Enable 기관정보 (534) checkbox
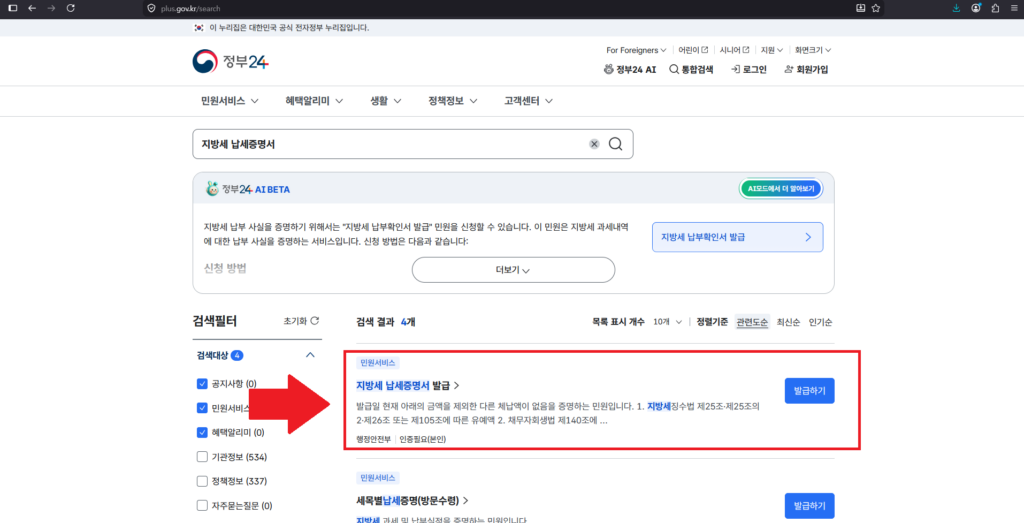The width and height of the screenshot is (1024, 523). point(202,456)
